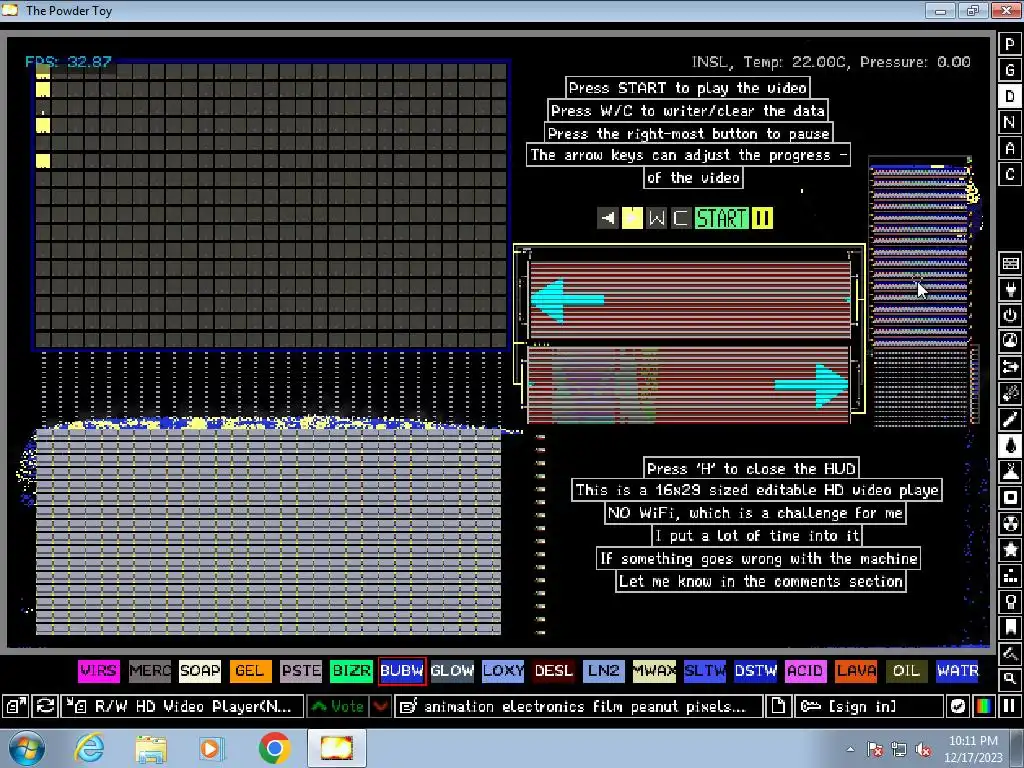Open the Tools menu (bulb icon)
The image size is (1024, 768).
point(1010,603)
